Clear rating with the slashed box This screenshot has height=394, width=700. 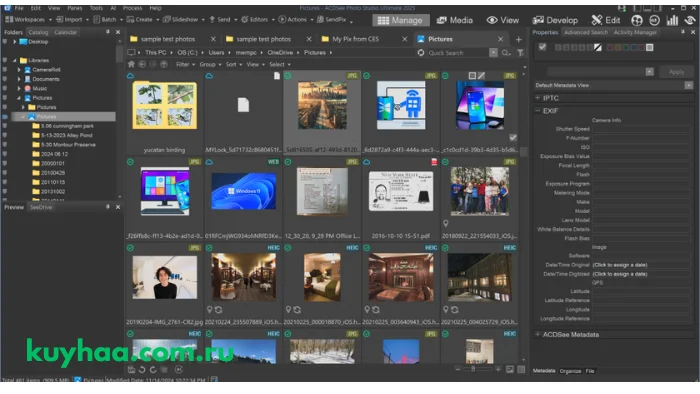[598, 47]
